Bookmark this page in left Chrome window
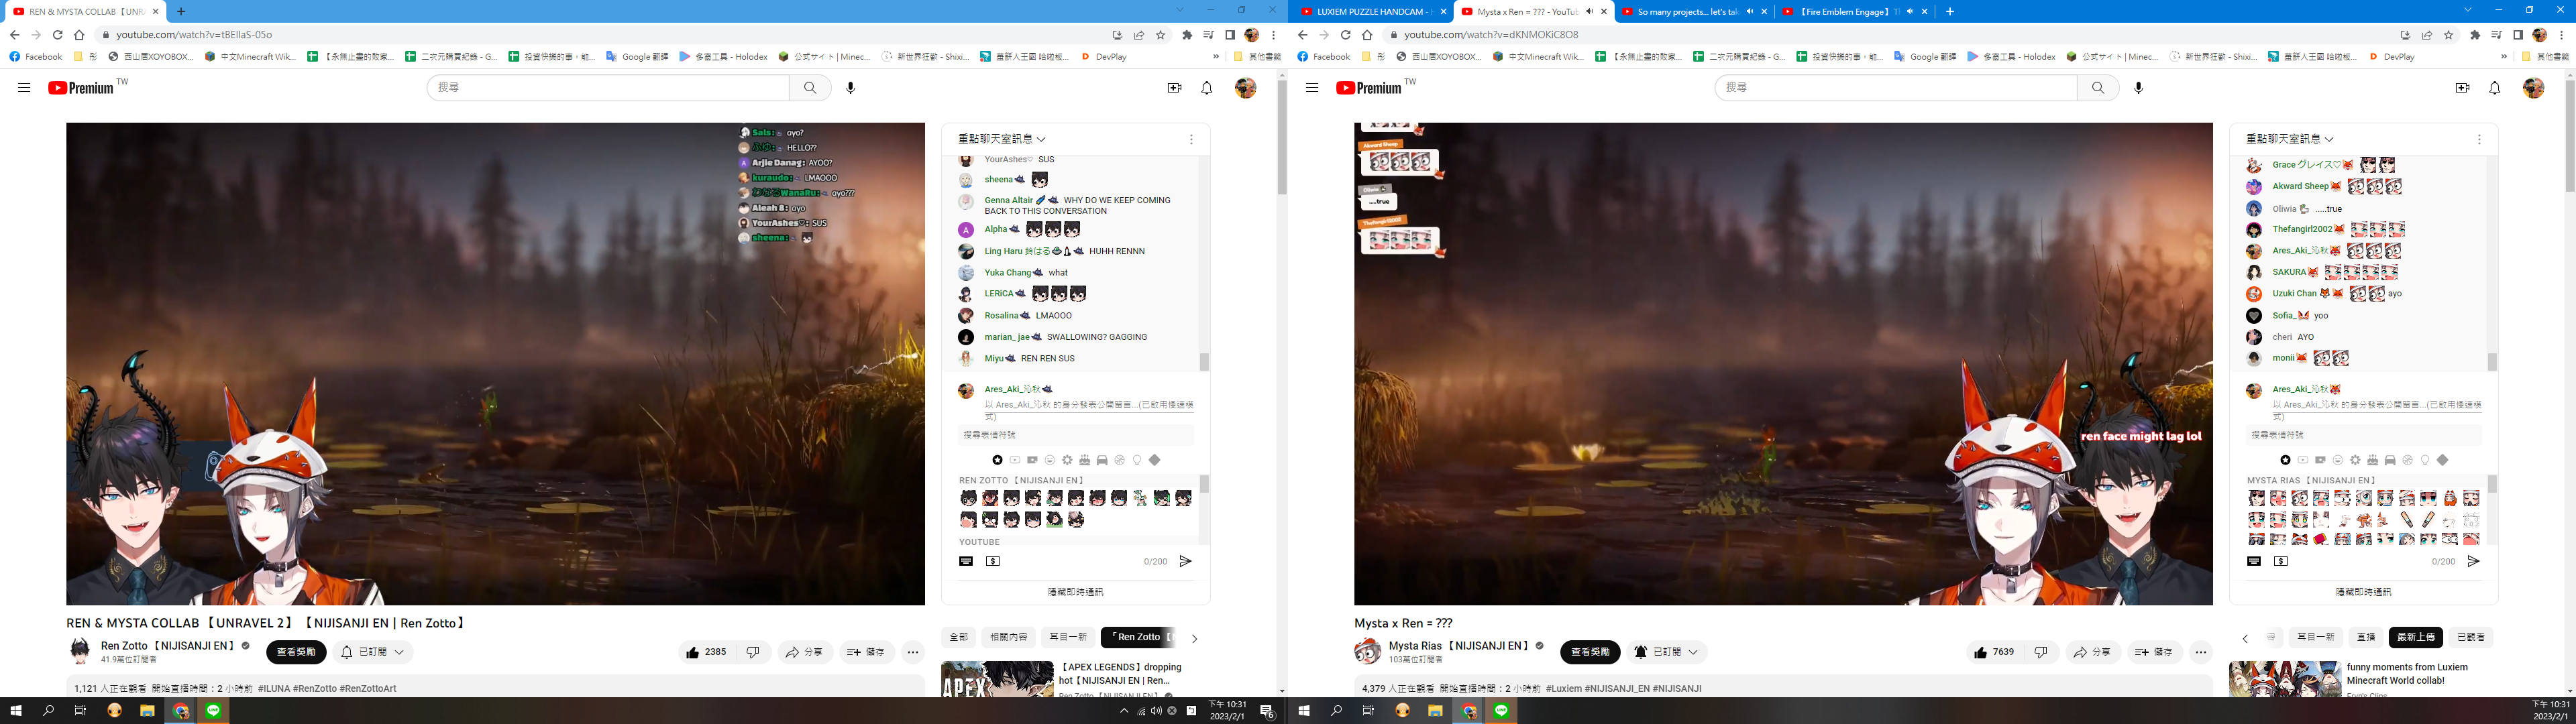This screenshot has width=2576, height=724. click(x=1160, y=35)
